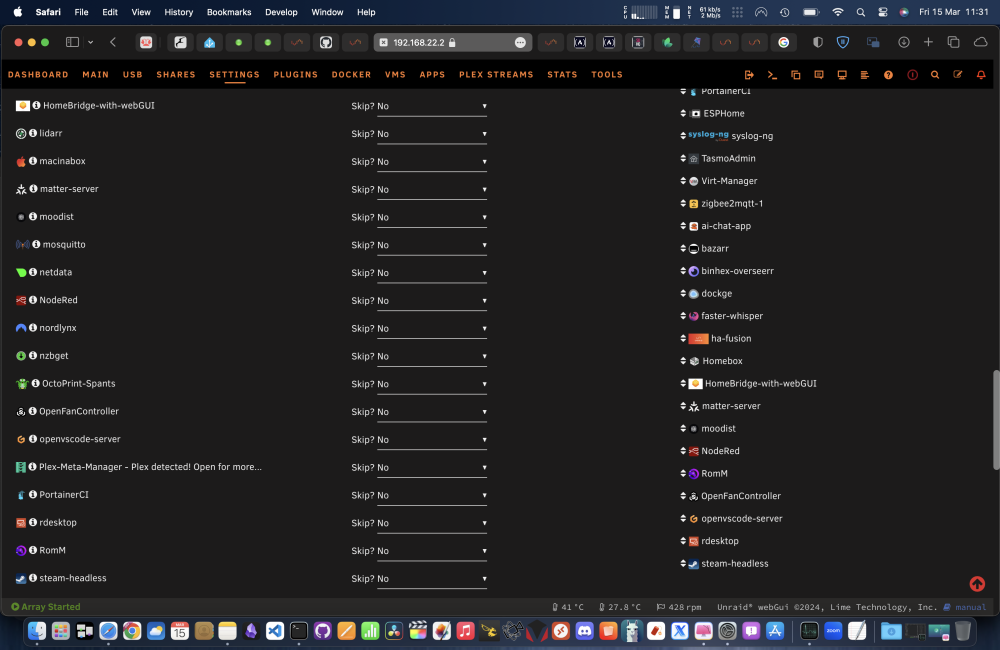Open the Skip dropdown for mosquitto
The image size is (1000, 650).
(432, 245)
